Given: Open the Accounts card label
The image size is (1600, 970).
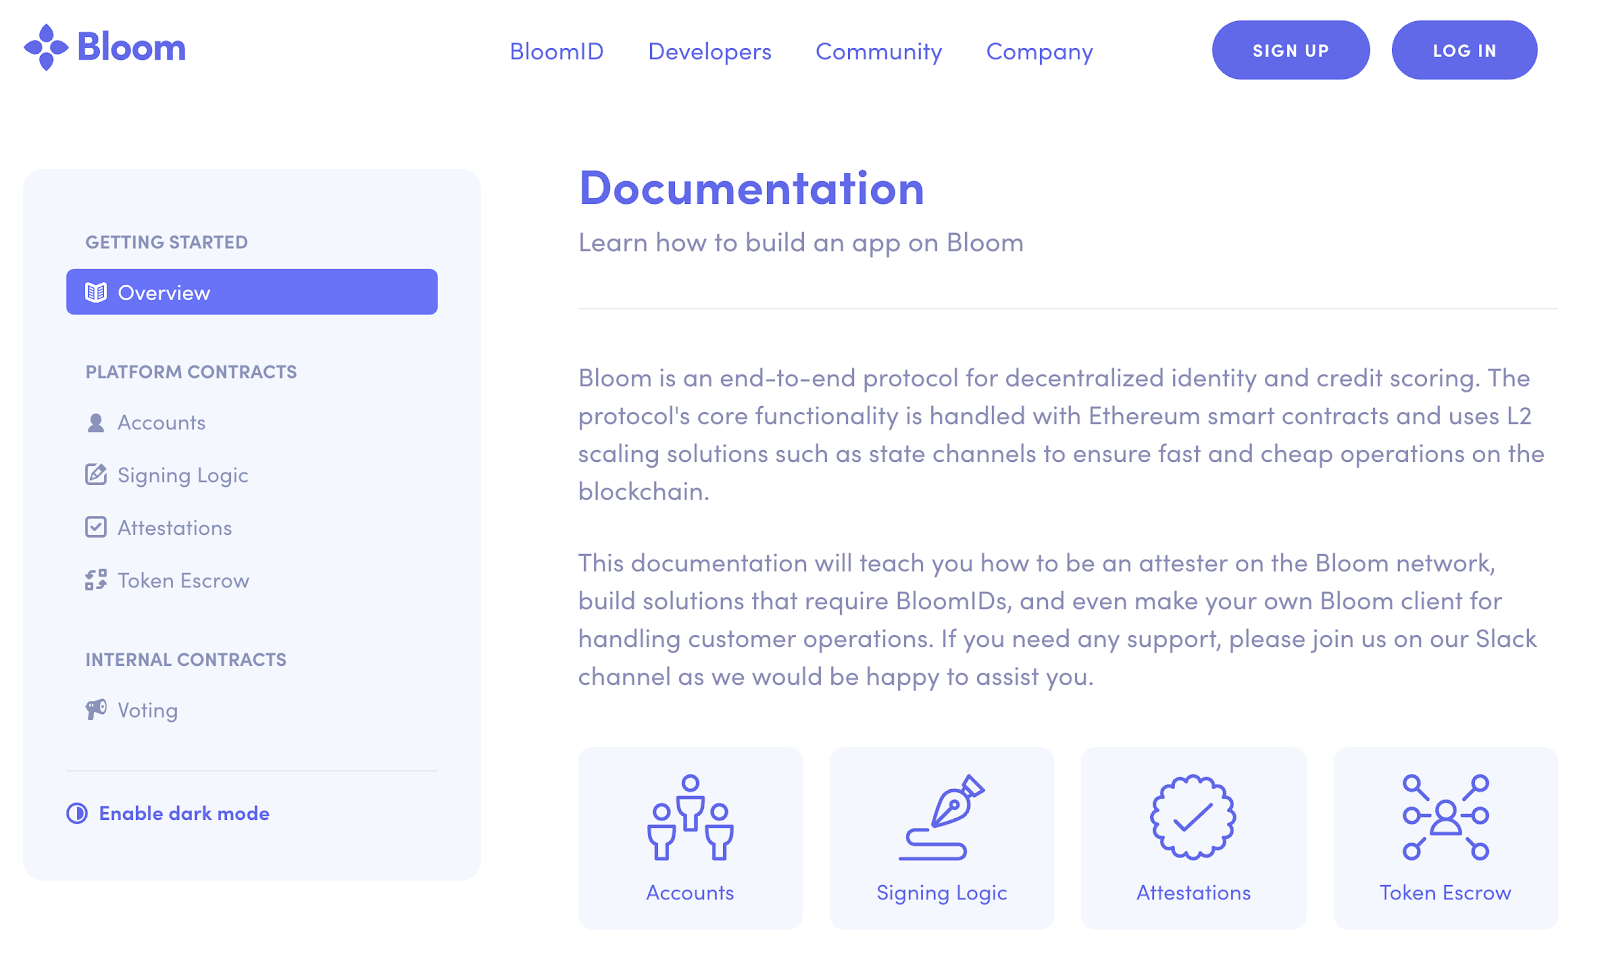Looking at the screenshot, I should tap(690, 893).
